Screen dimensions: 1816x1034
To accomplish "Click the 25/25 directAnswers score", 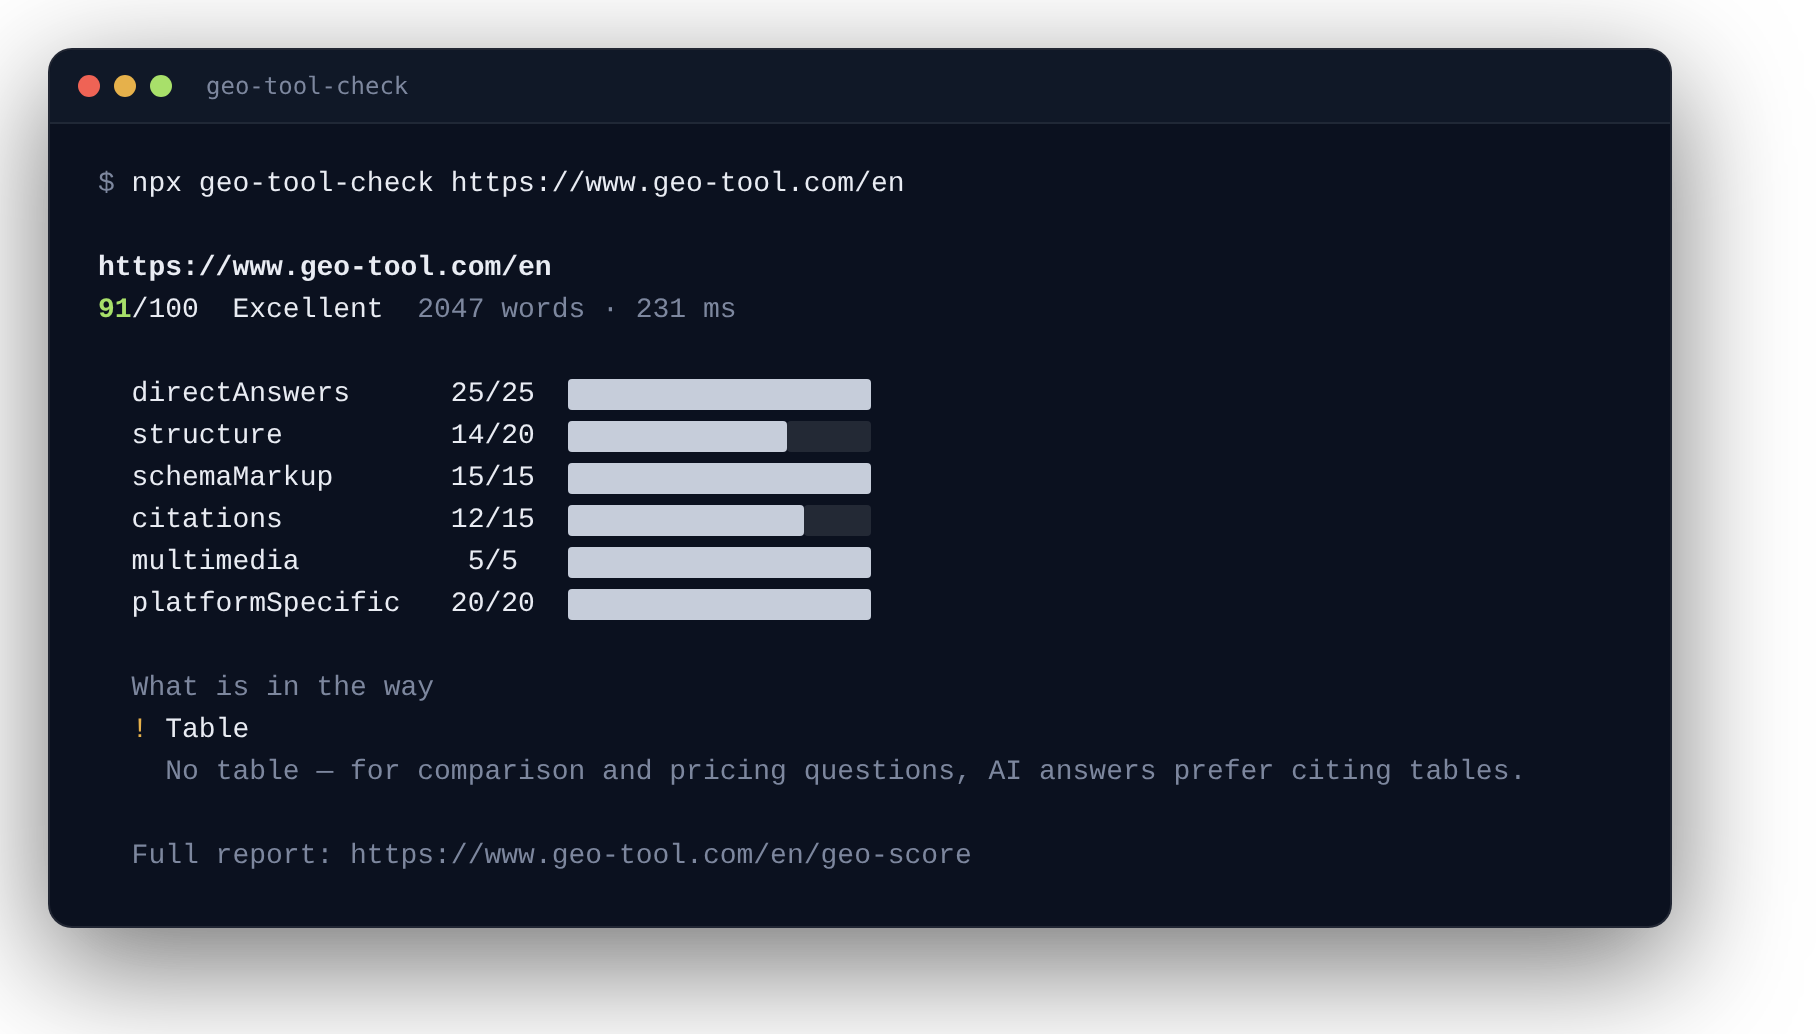I will click(493, 393).
